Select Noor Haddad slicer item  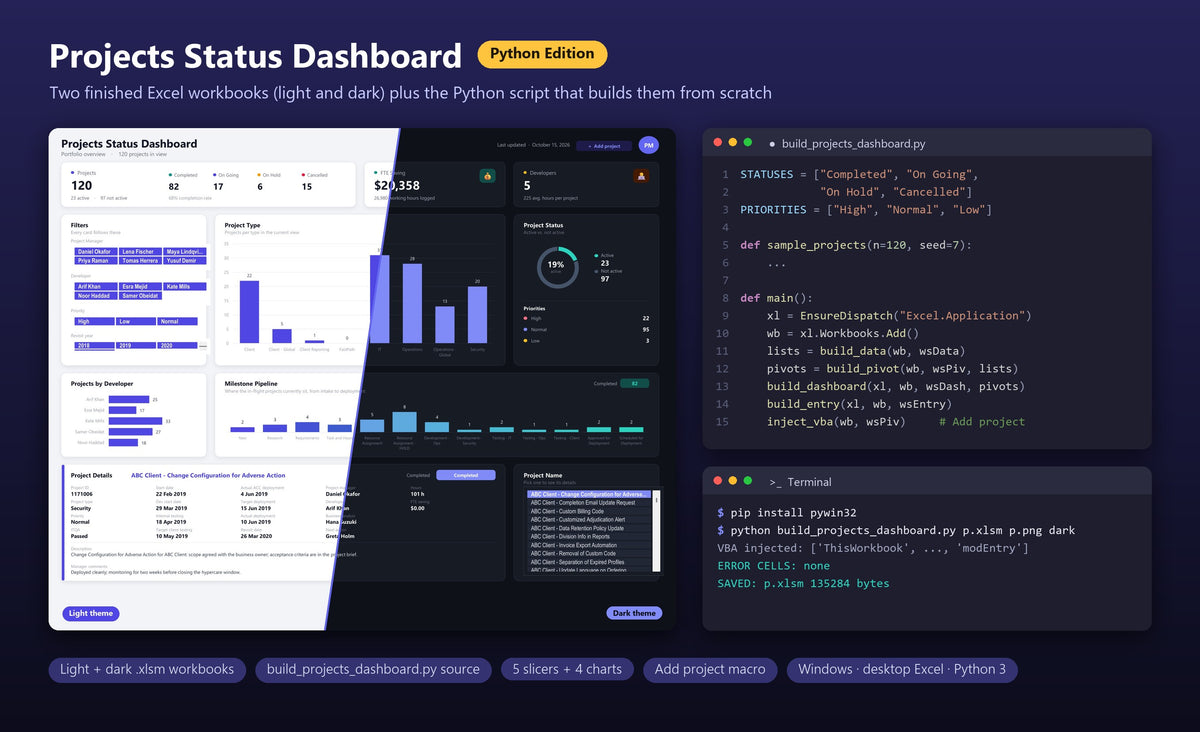point(96,295)
